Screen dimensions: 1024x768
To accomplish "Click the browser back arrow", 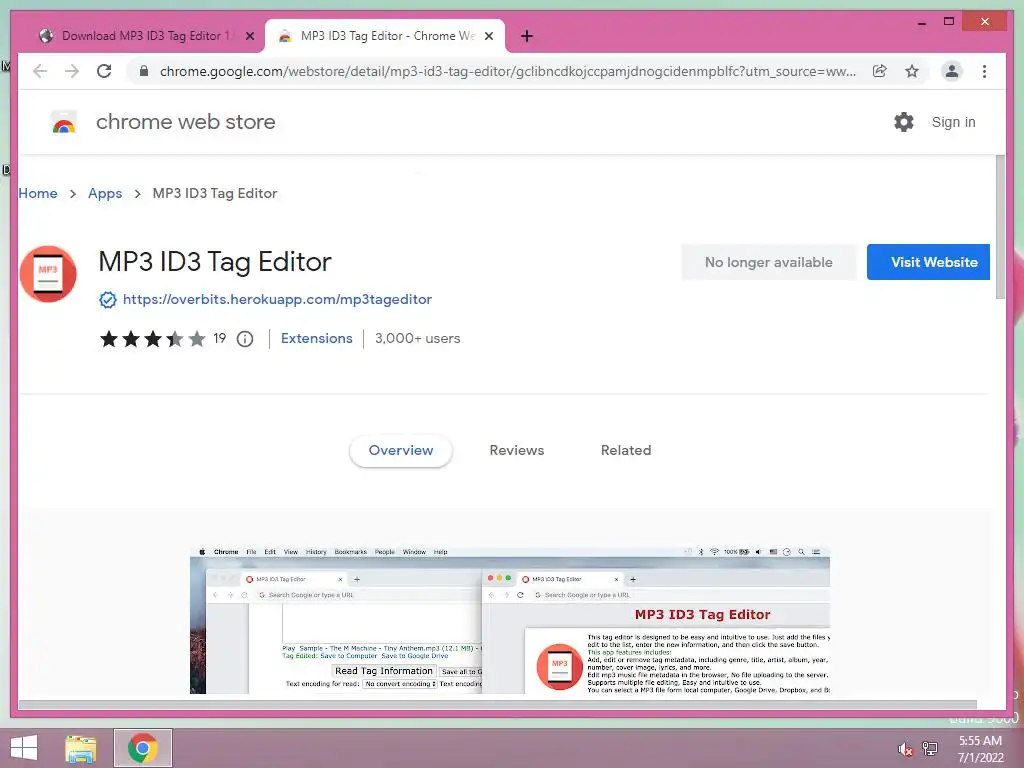I will pos(40,71).
